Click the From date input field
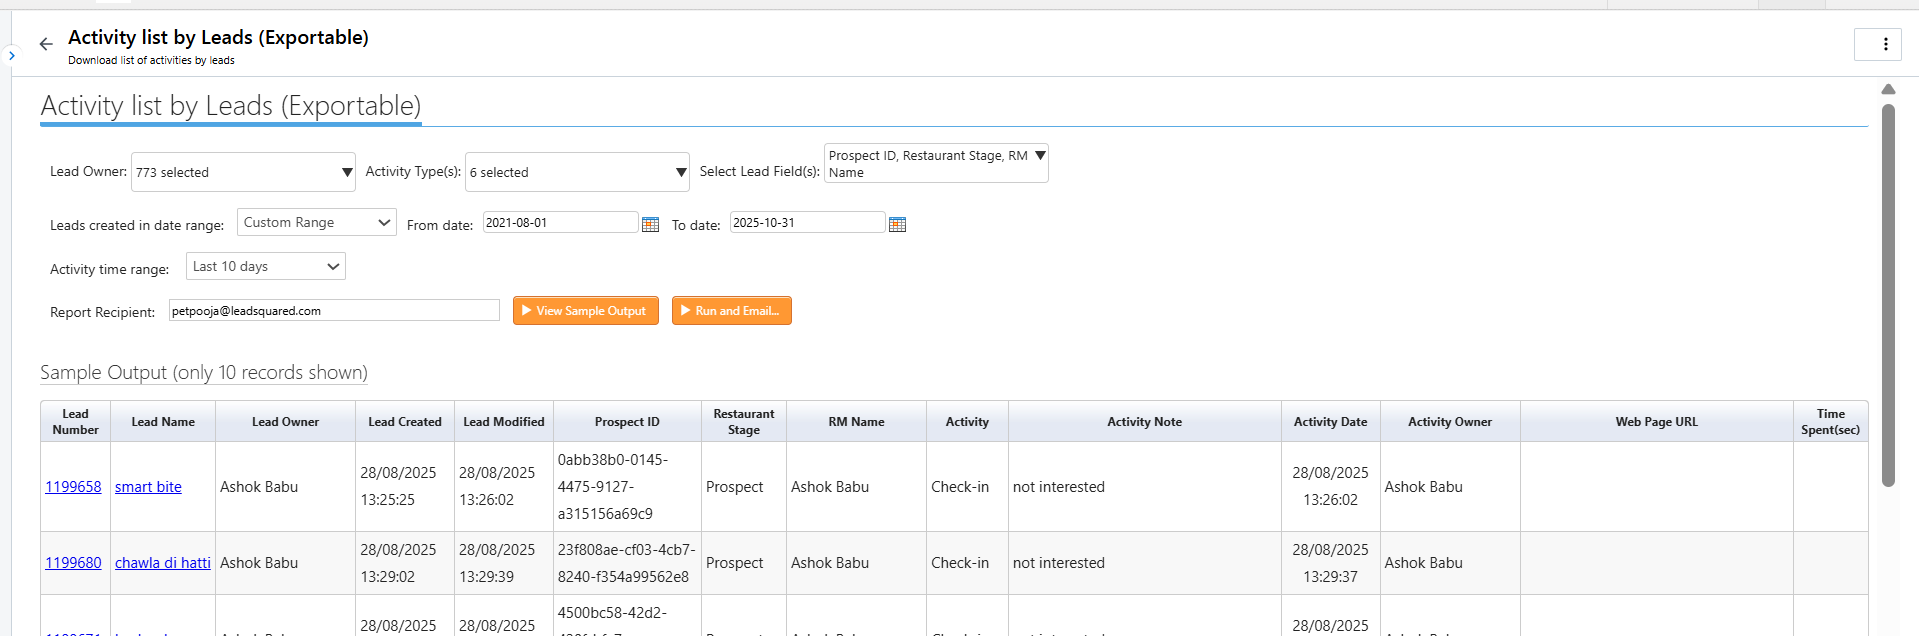The width and height of the screenshot is (1919, 636). 559,223
